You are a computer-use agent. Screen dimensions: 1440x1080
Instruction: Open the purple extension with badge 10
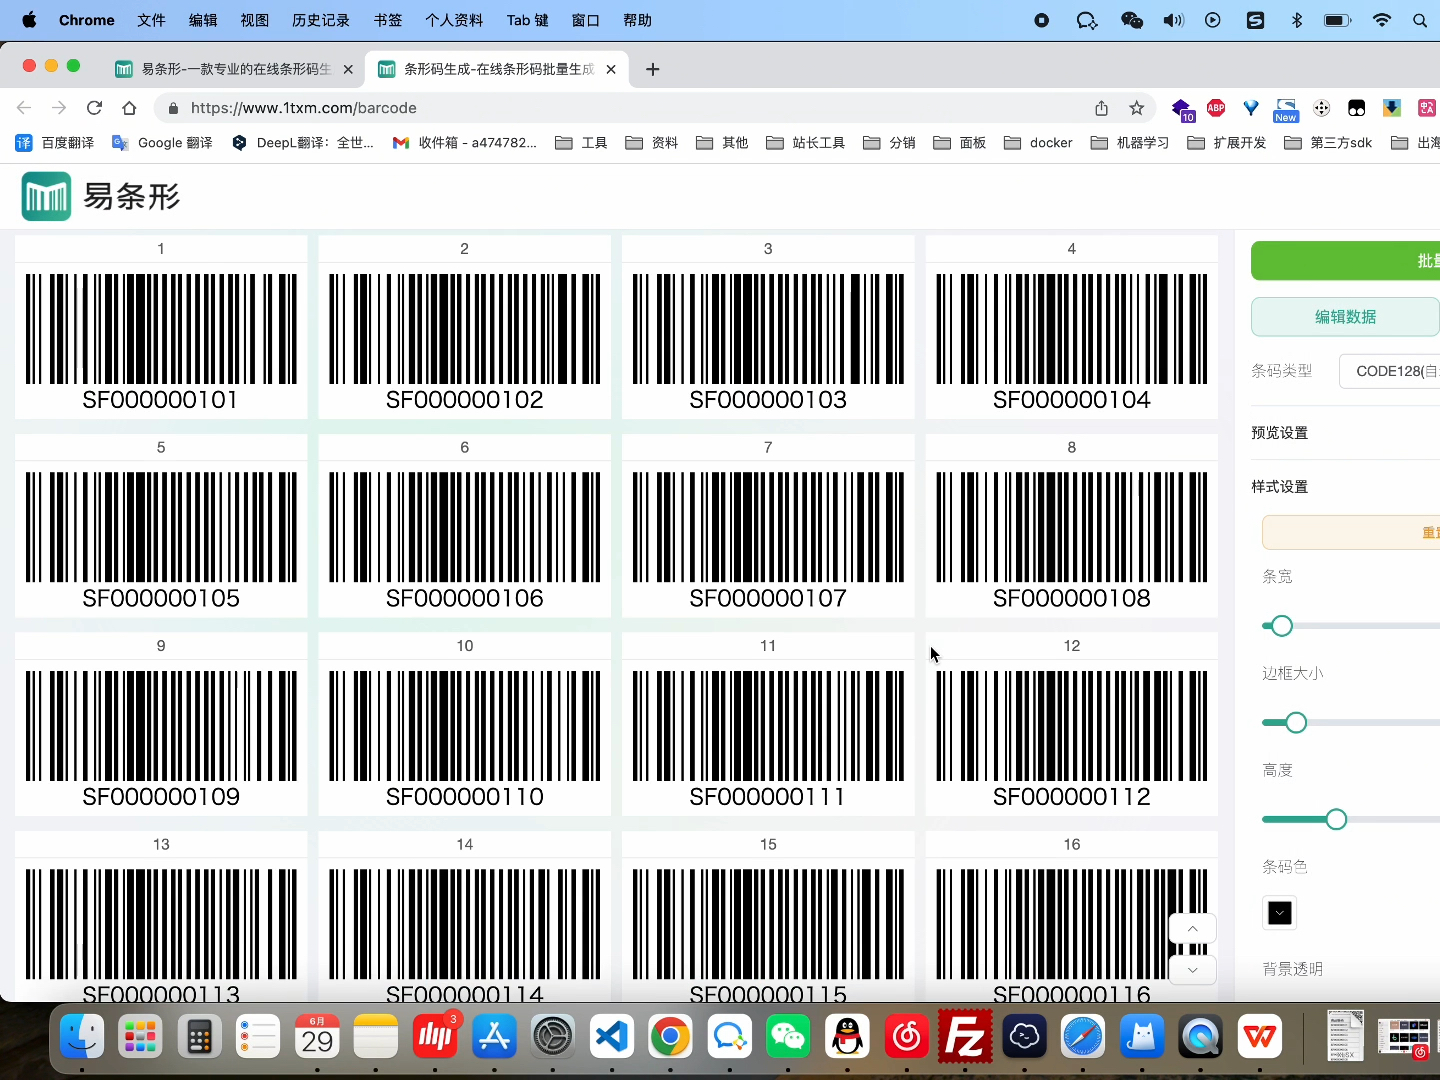click(1182, 109)
